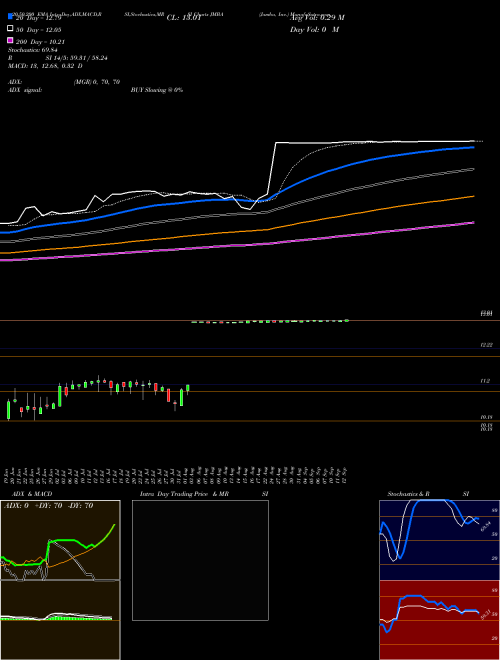
Task: Open the red RSI panel chart
Action: (x=439, y=620)
